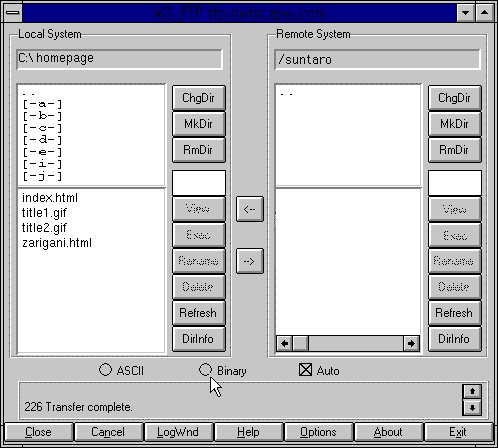Select title1.gif in local files
This screenshot has width=498, height=448.
44,213
